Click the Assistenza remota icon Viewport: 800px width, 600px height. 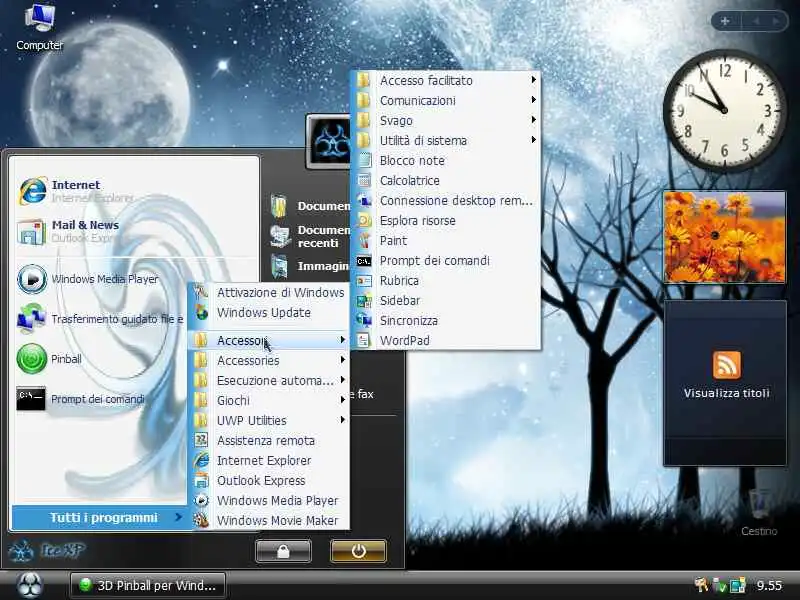[201, 440]
